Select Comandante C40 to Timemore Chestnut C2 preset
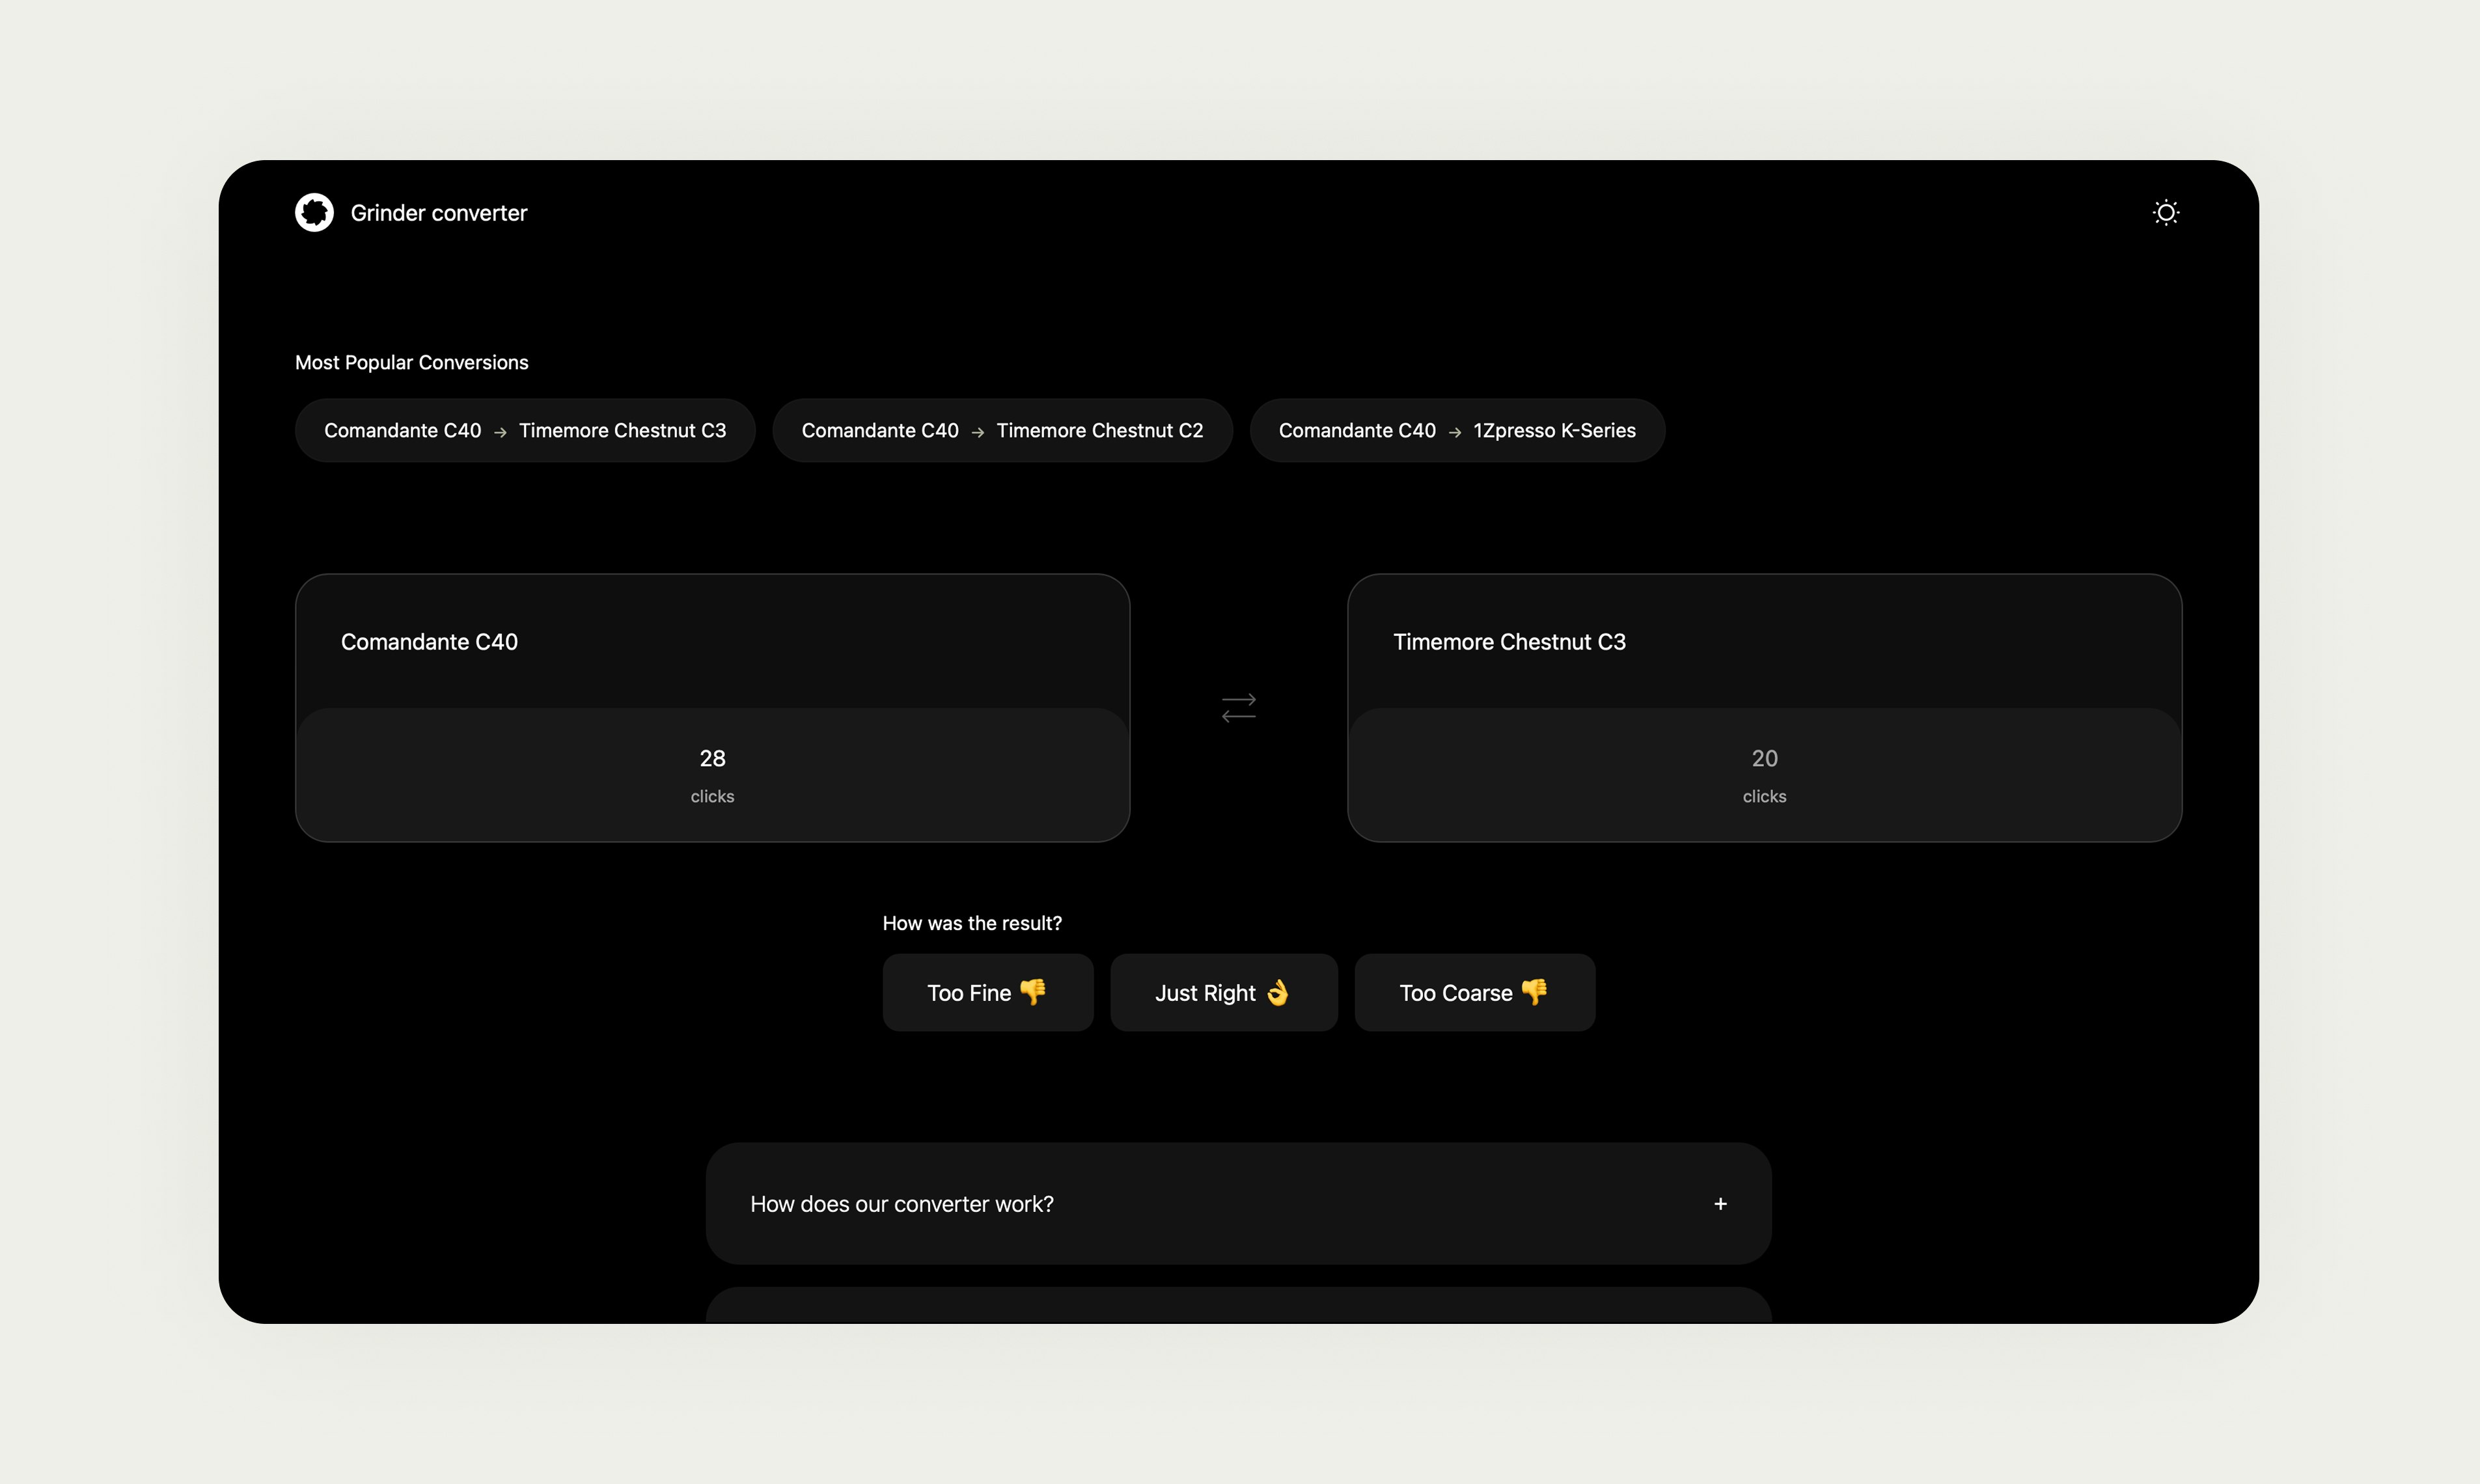Image resolution: width=2480 pixels, height=1484 pixels. point(1002,430)
